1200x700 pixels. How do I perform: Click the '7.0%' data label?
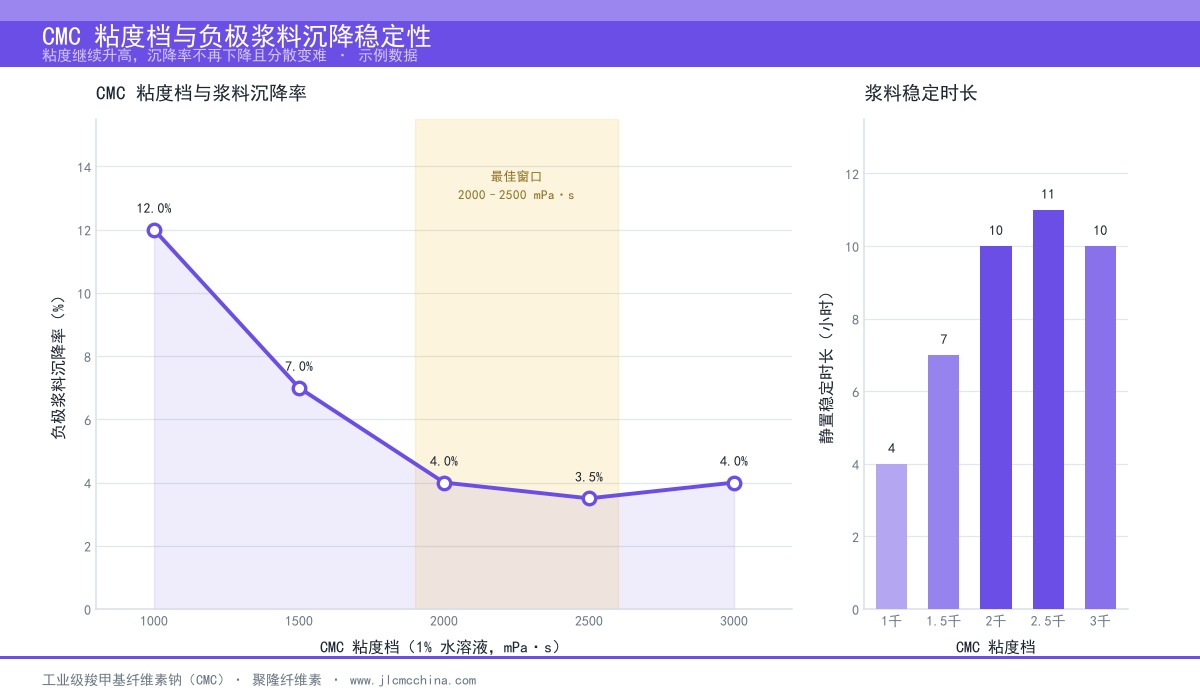(x=299, y=366)
